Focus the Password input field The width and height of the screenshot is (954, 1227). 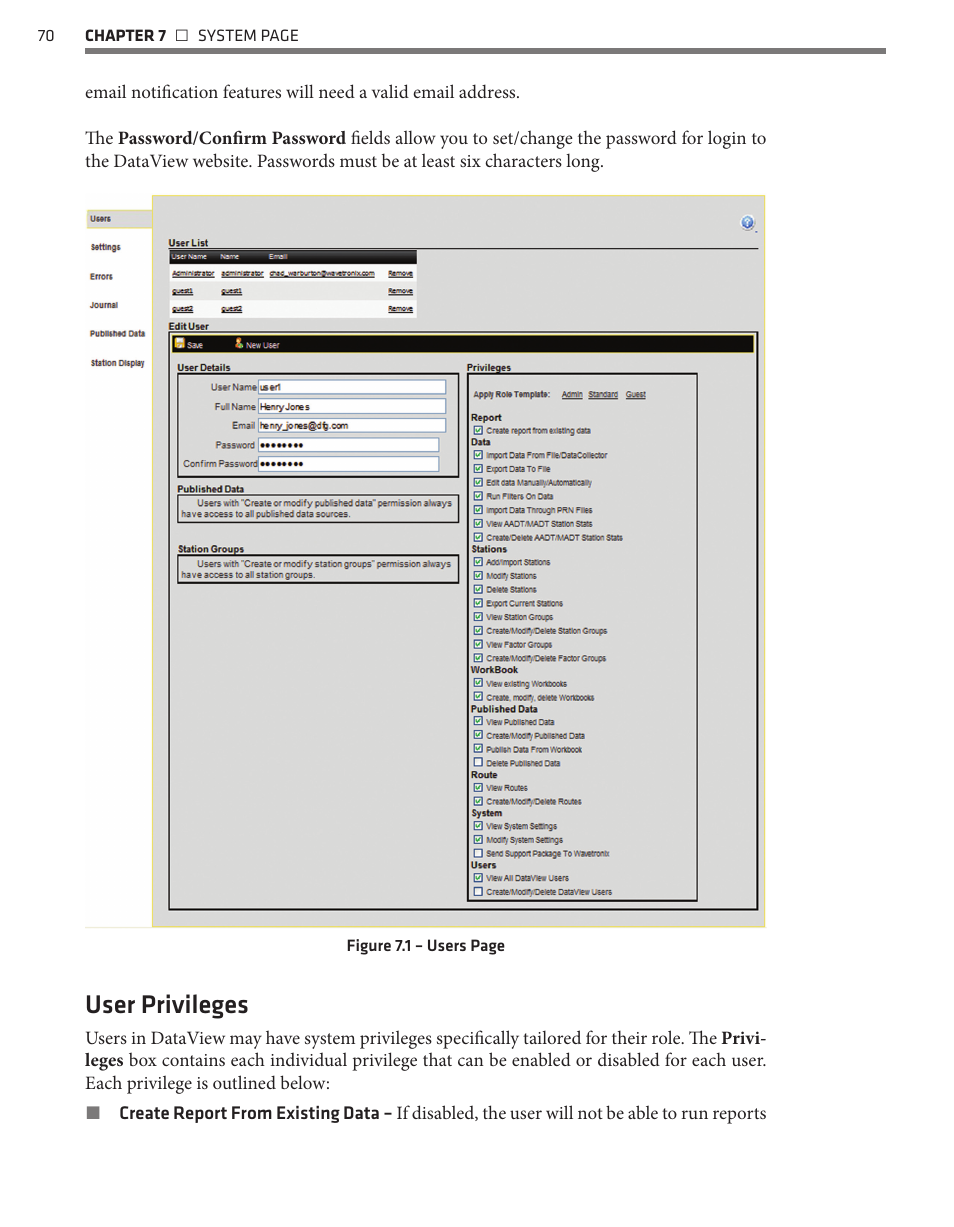[349, 445]
